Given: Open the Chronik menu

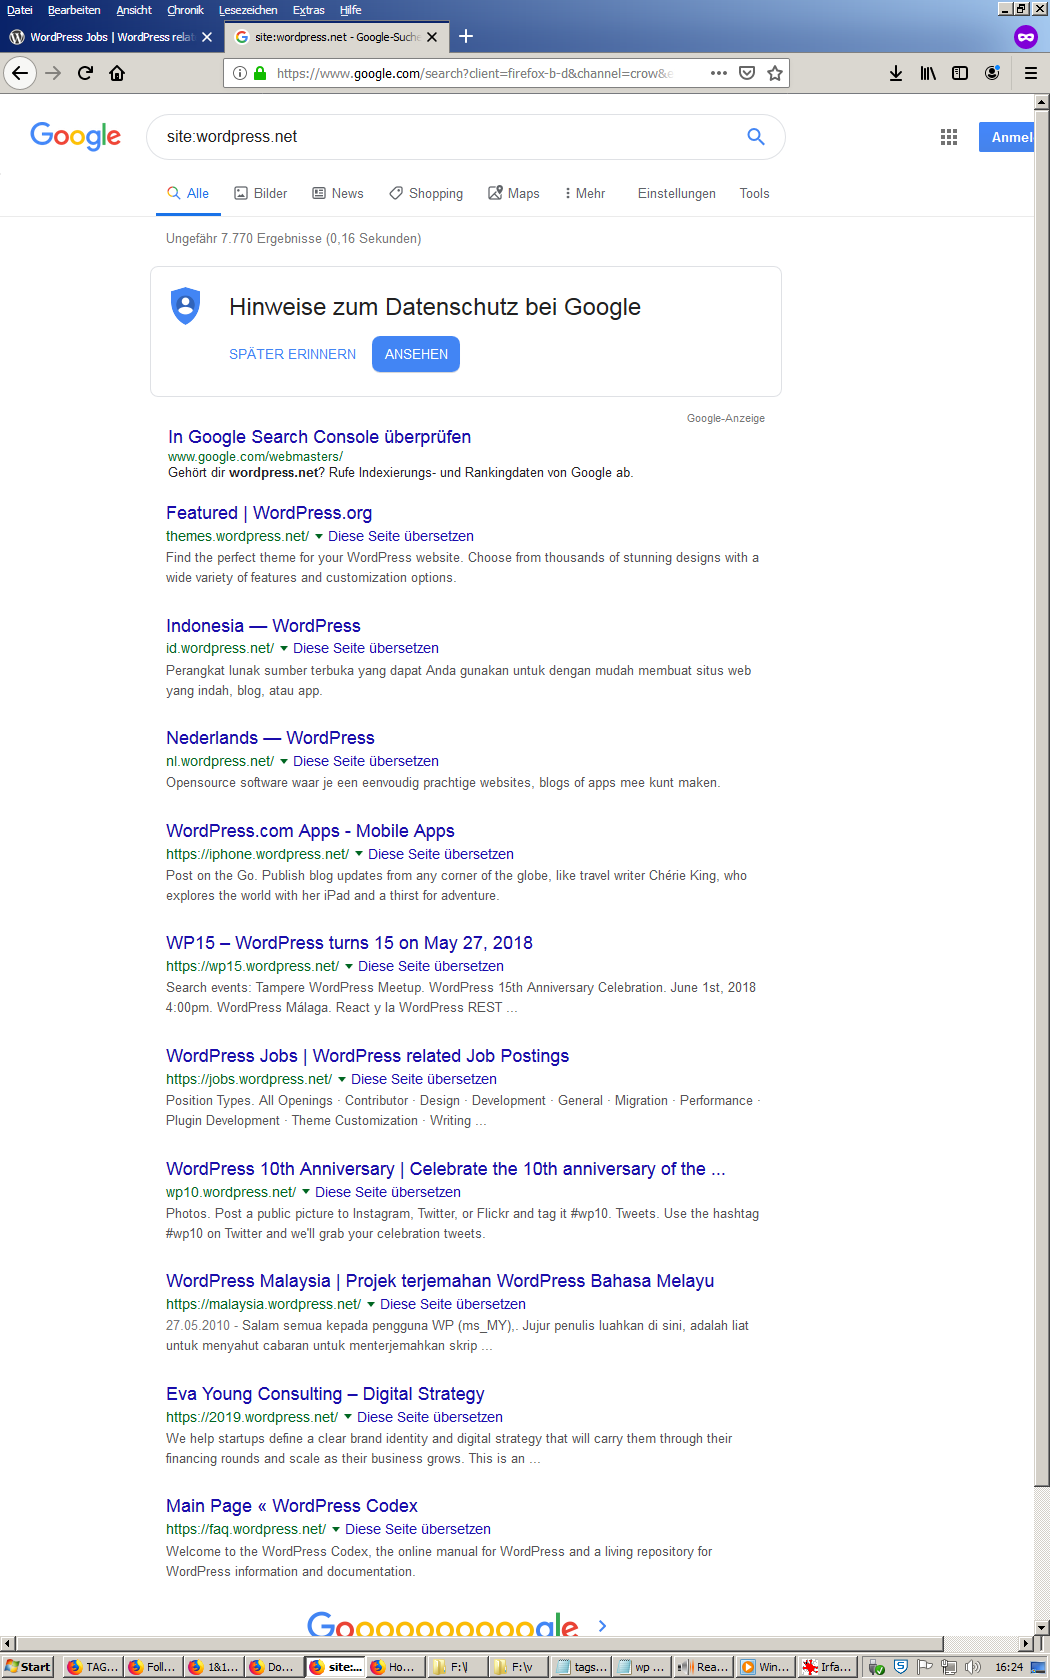Looking at the screenshot, I should 185,10.
